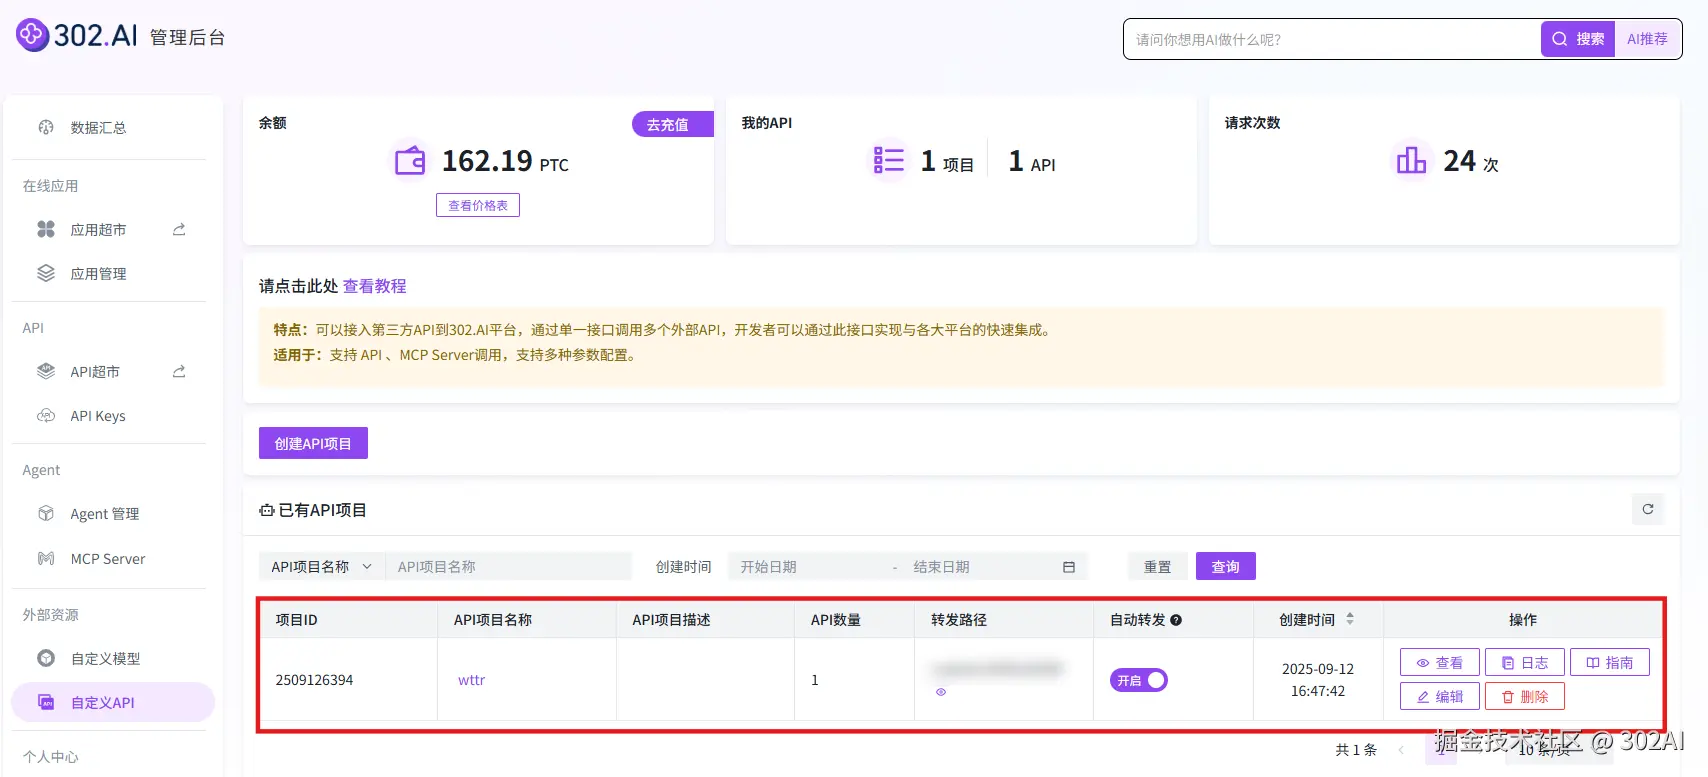Click the calendar icon in date range
This screenshot has width=1708, height=777.
pos(1069,567)
